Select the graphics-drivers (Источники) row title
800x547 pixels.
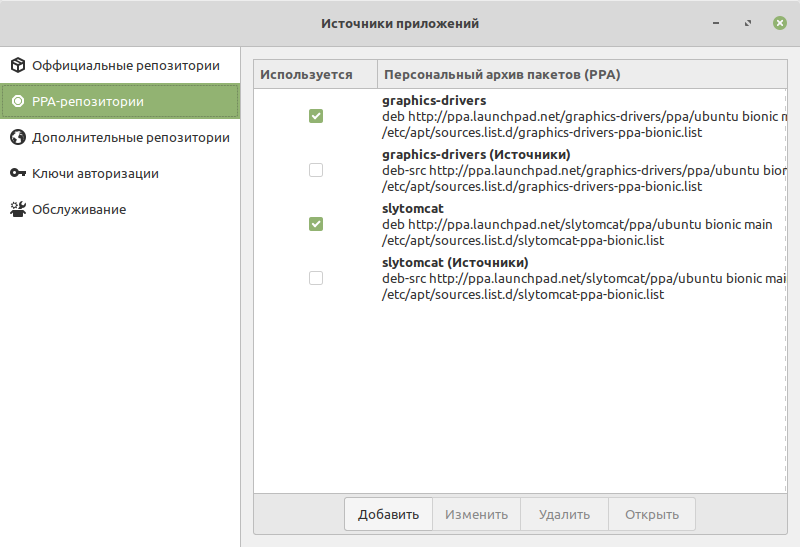477,155
